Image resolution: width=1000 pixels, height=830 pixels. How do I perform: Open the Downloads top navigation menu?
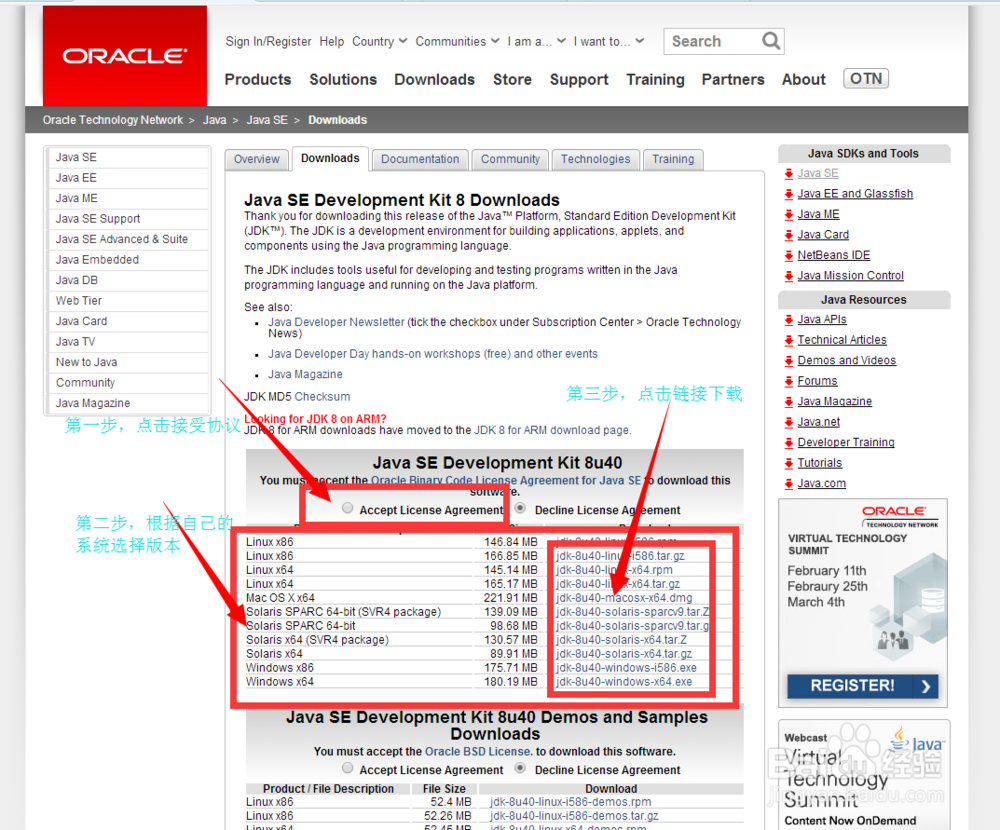tap(434, 80)
